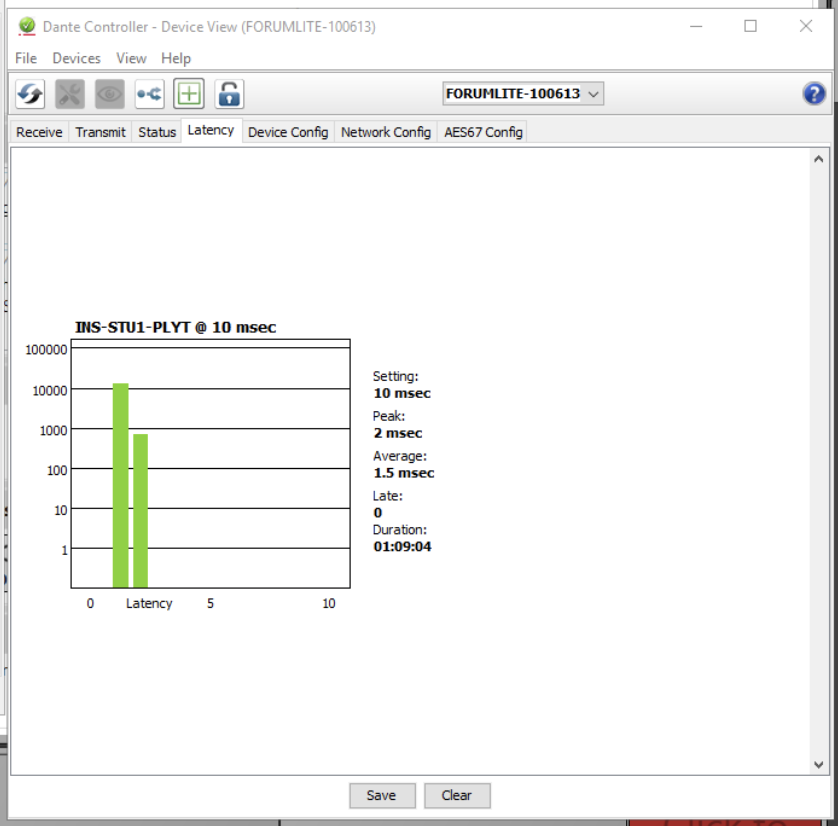Open help with blue question mark icon
838x826 pixels.
point(814,94)
